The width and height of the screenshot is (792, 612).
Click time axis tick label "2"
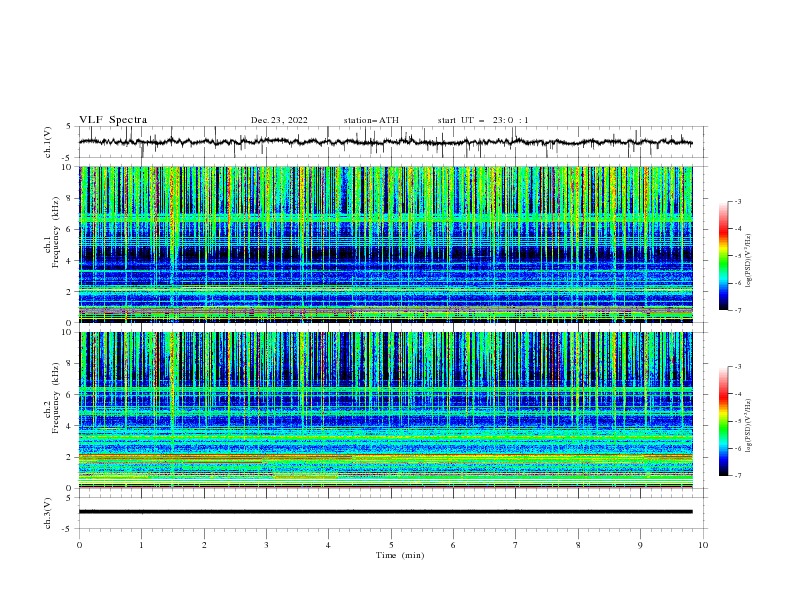coord(204,545)
